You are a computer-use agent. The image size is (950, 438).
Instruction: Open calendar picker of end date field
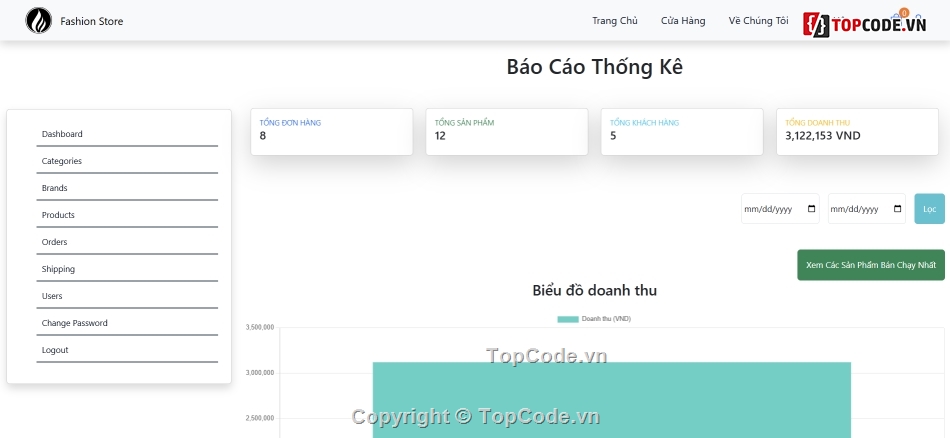click(898, 209)
